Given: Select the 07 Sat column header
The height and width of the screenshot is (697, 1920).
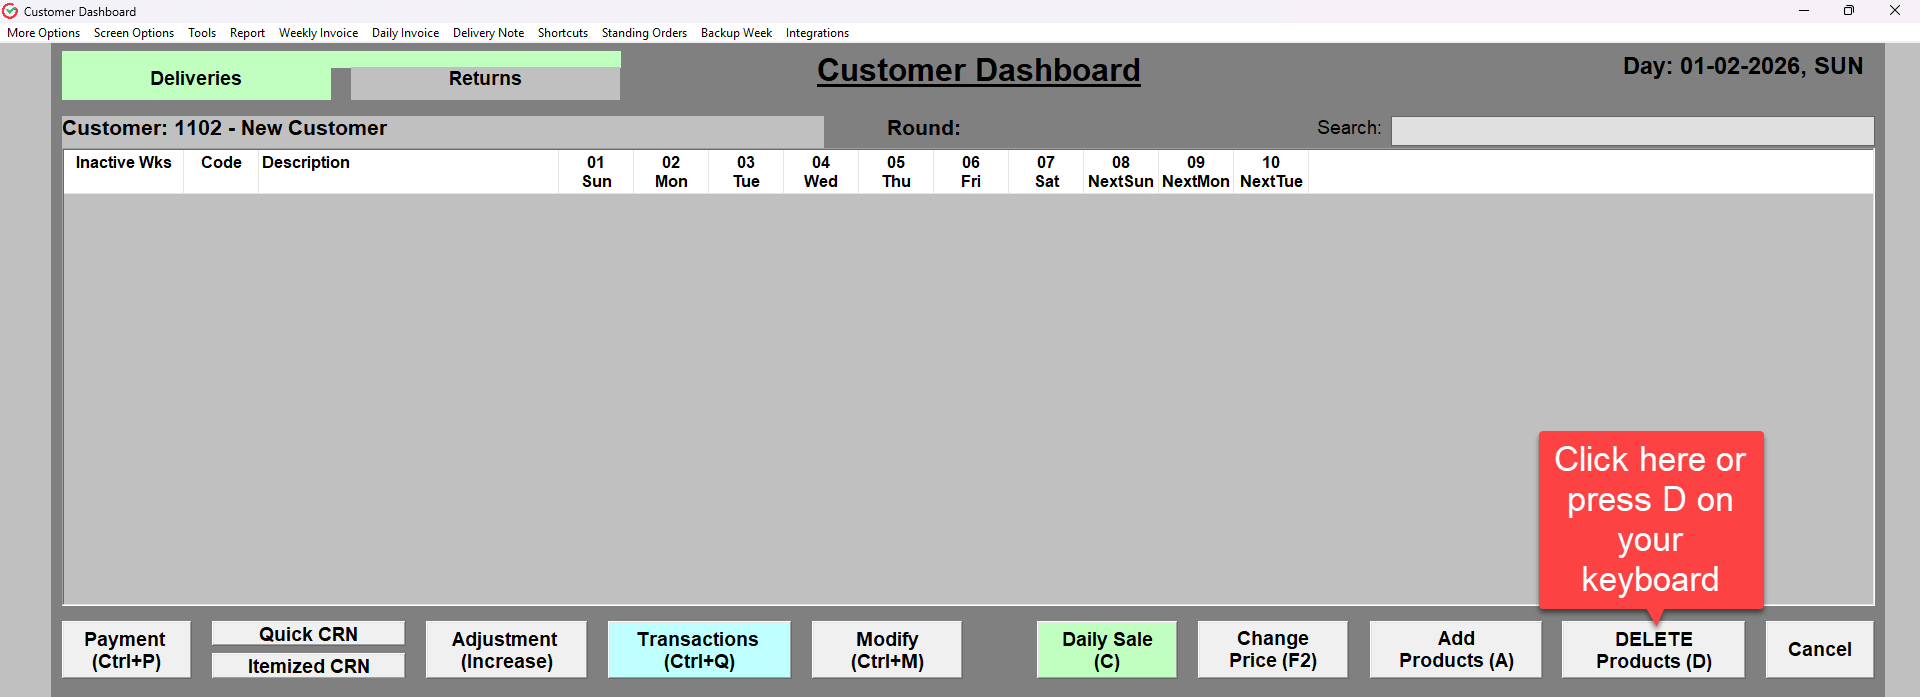Looking at the screenshot, I should pos(1046,172).
